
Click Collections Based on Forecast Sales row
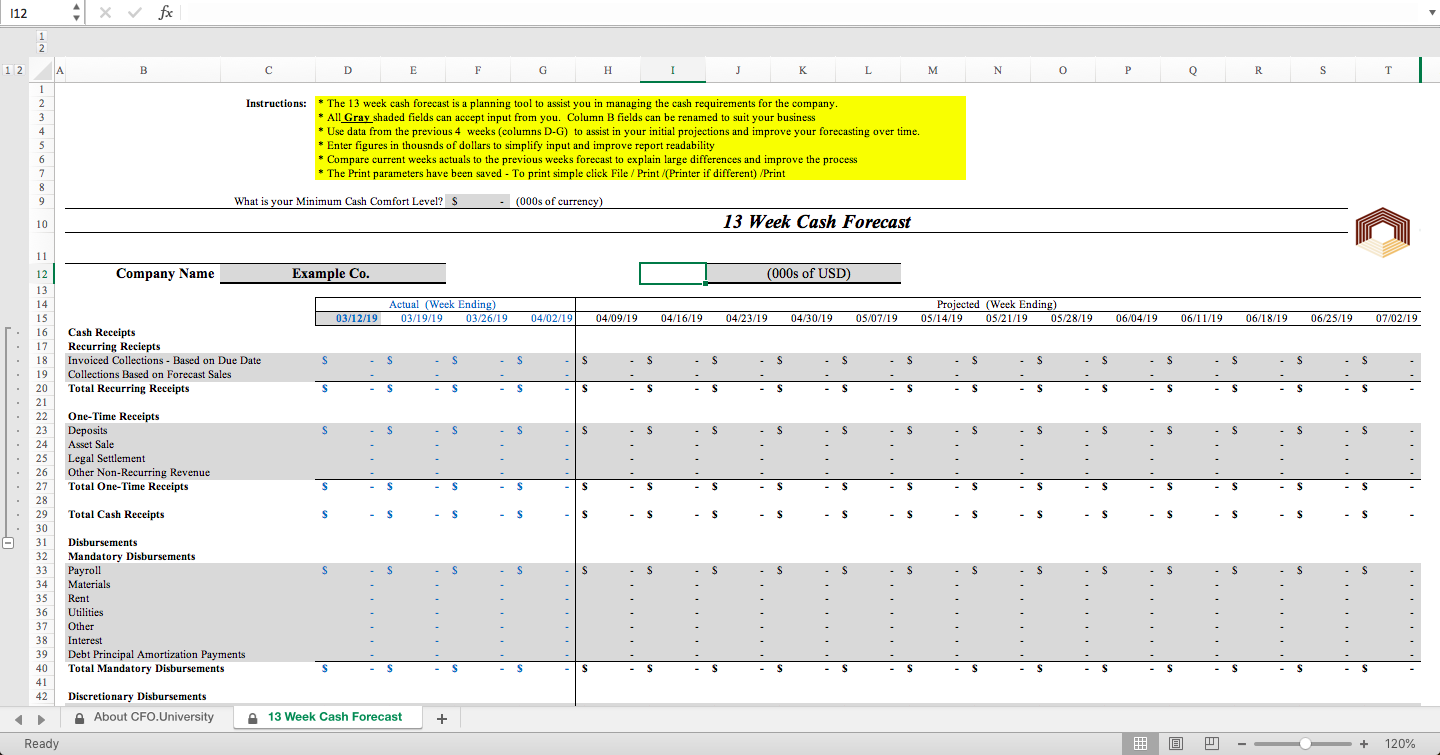(149, 374)
